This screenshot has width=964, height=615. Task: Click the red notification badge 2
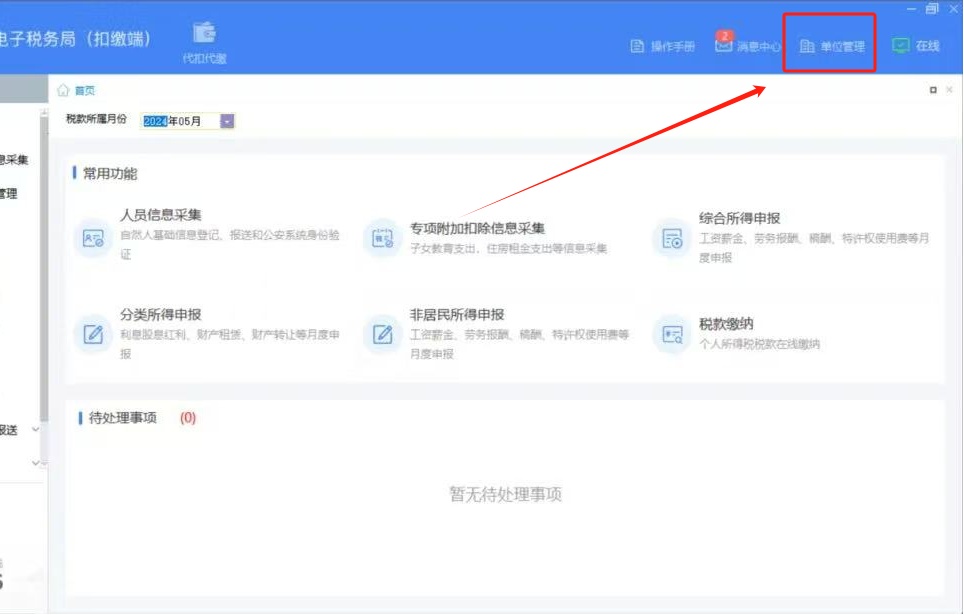[725, 36]
